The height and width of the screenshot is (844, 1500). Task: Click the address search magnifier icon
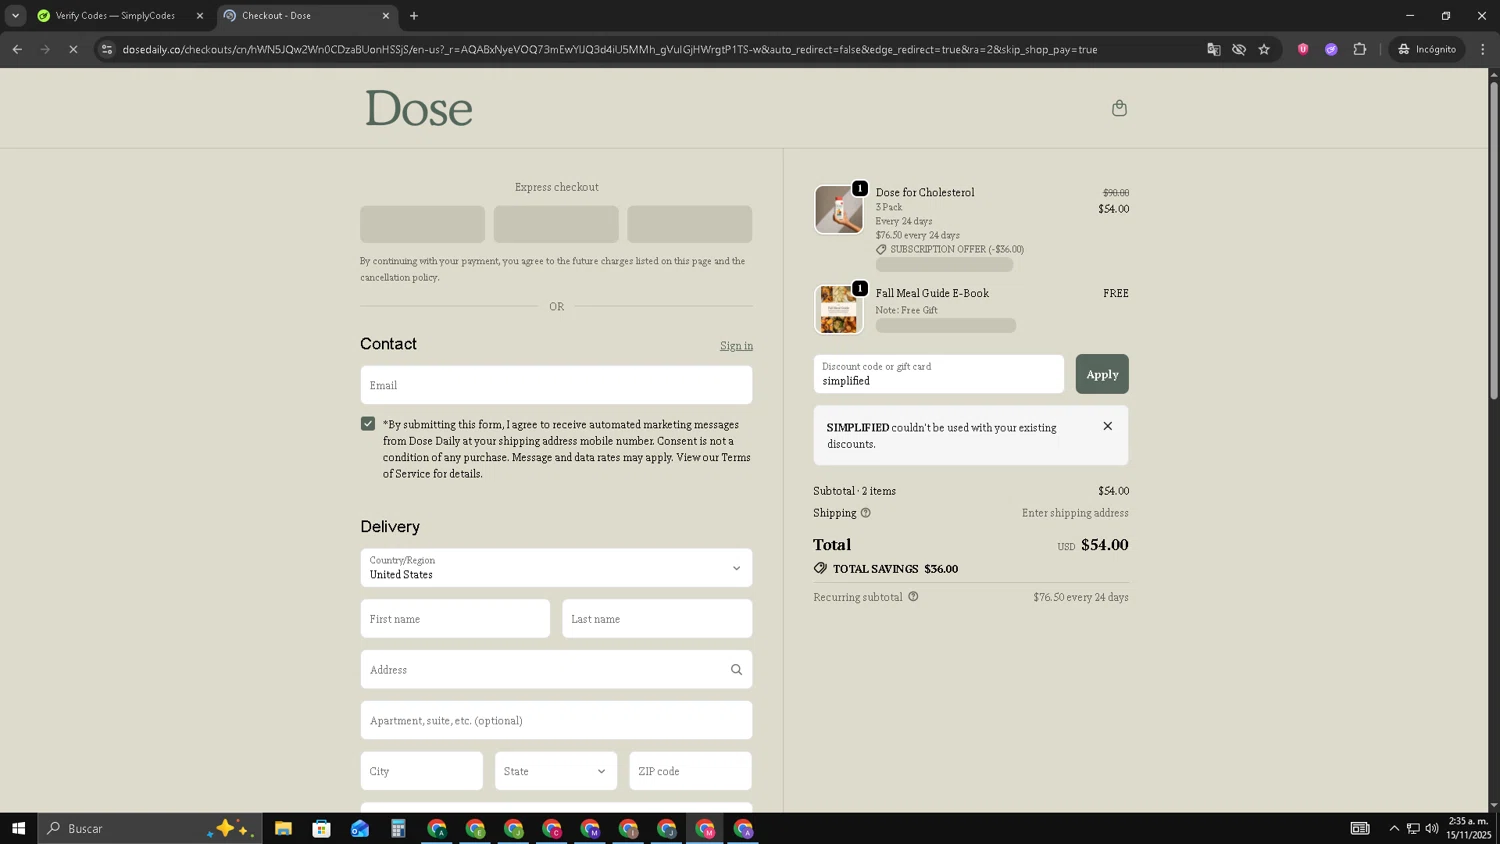tap(736, 670)
